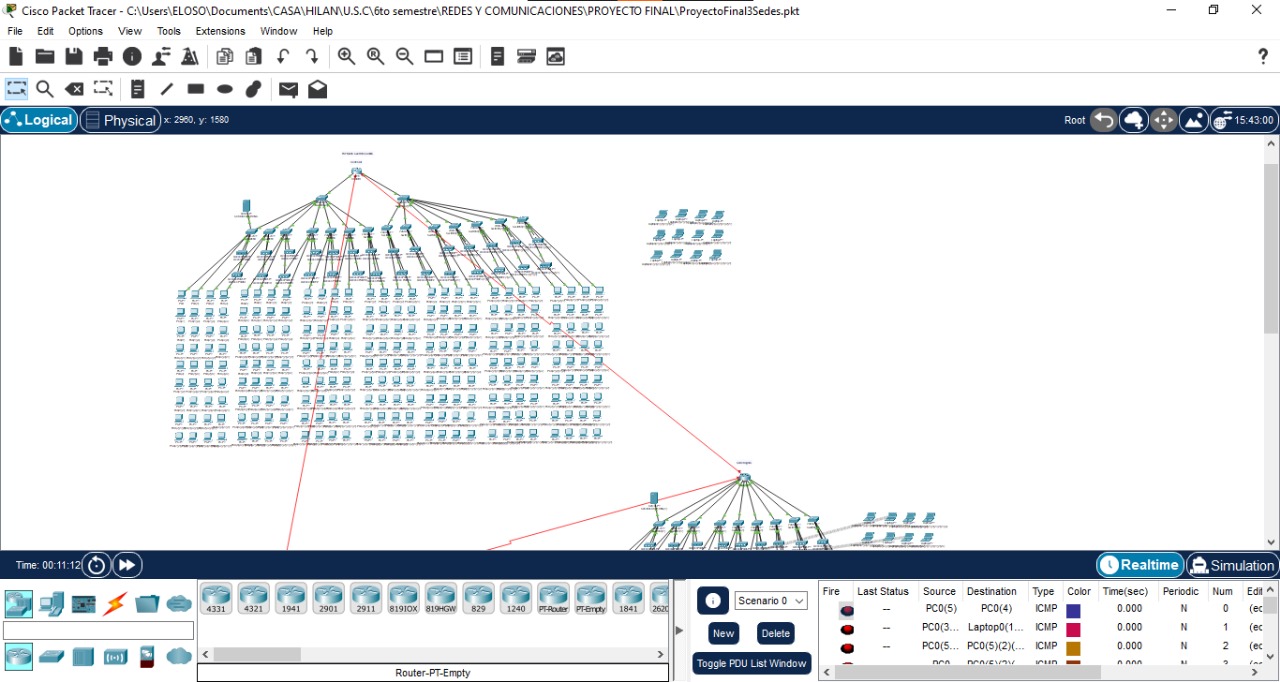Open the File menu
This screenshot has width=1280, height=682.
click(x=15, y=31)
